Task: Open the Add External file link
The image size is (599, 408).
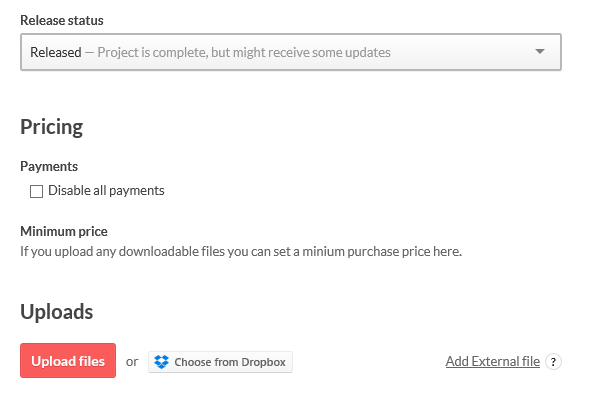Action: (x=492, y=361)
